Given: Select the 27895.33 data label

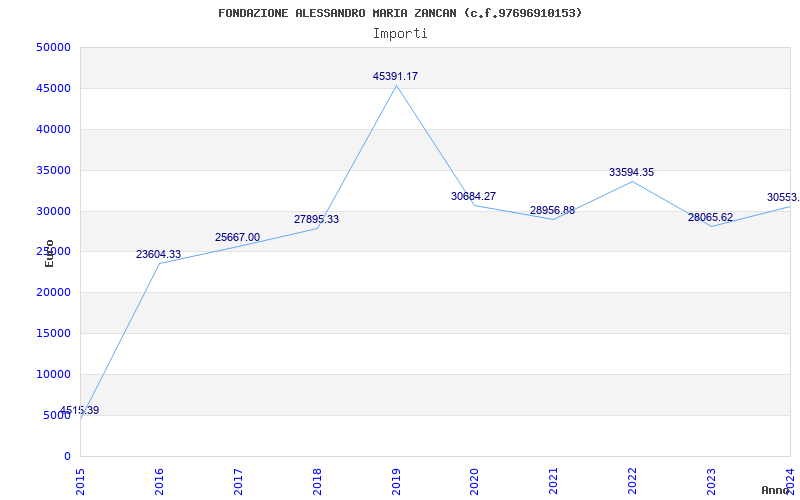Looking at the screenshot, I should pos(316,219).
